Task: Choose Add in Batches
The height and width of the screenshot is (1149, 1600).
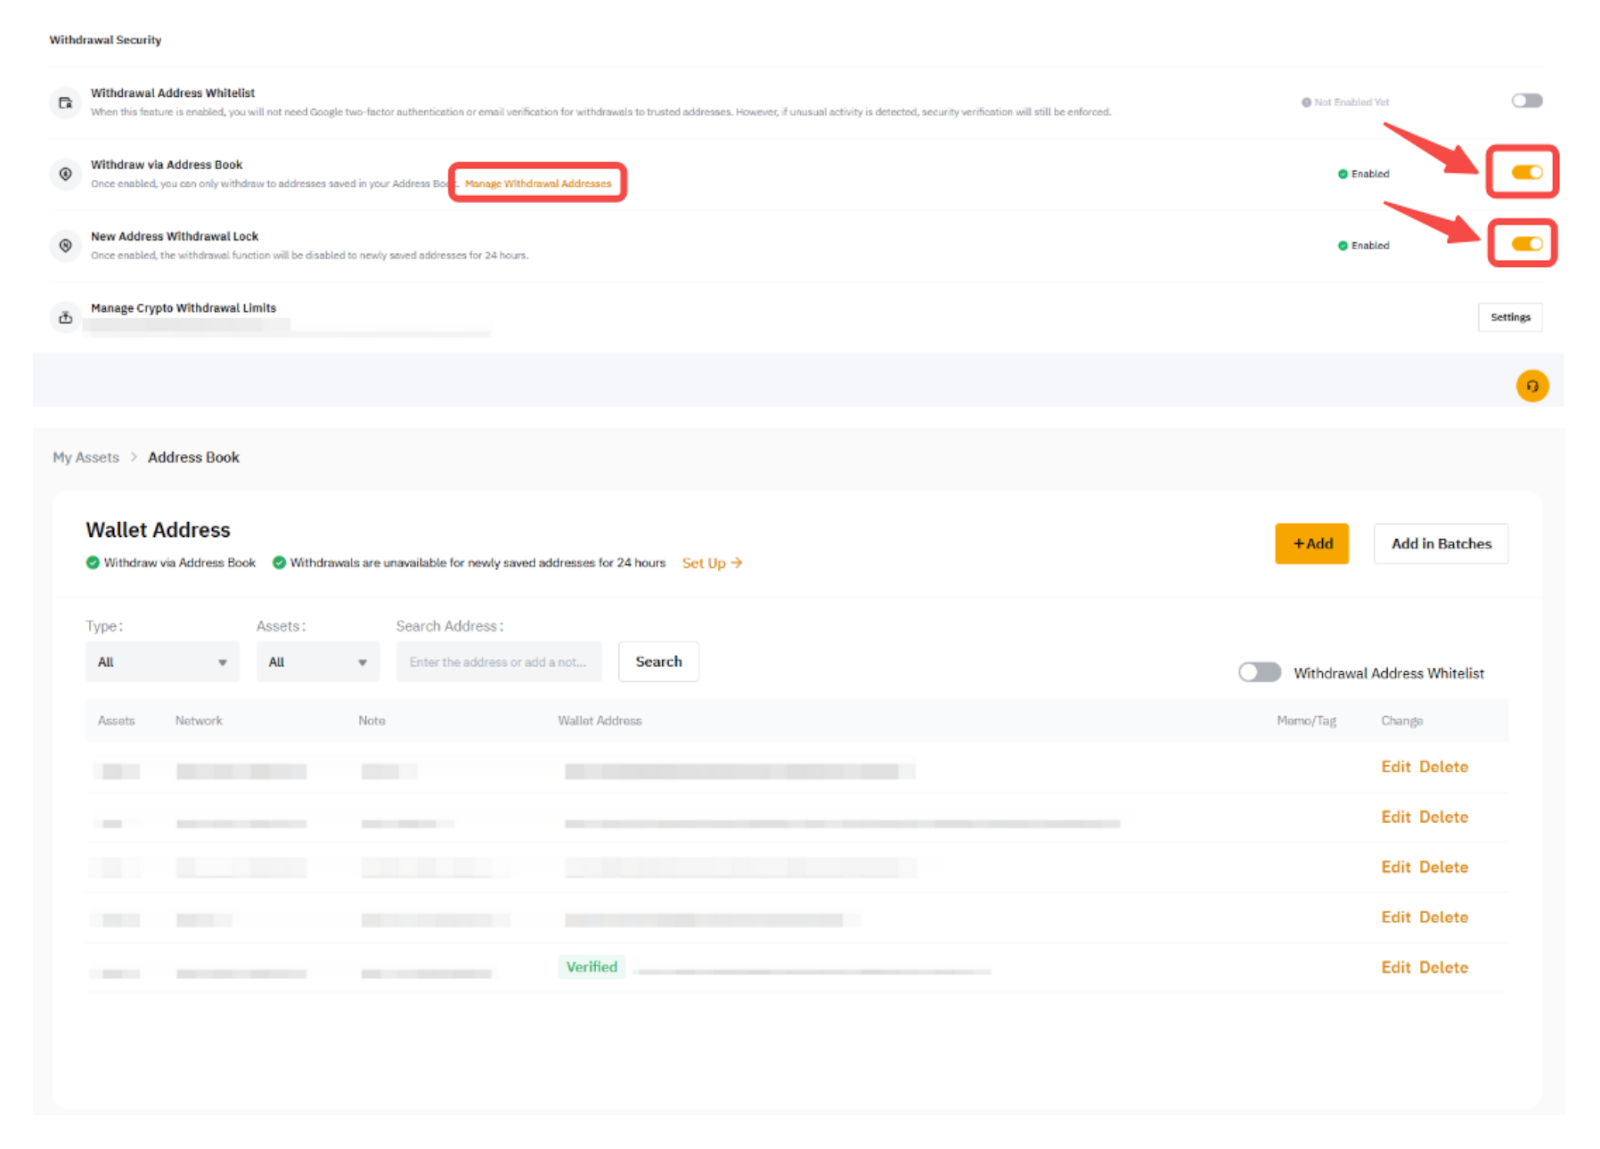Action: 1441,544
